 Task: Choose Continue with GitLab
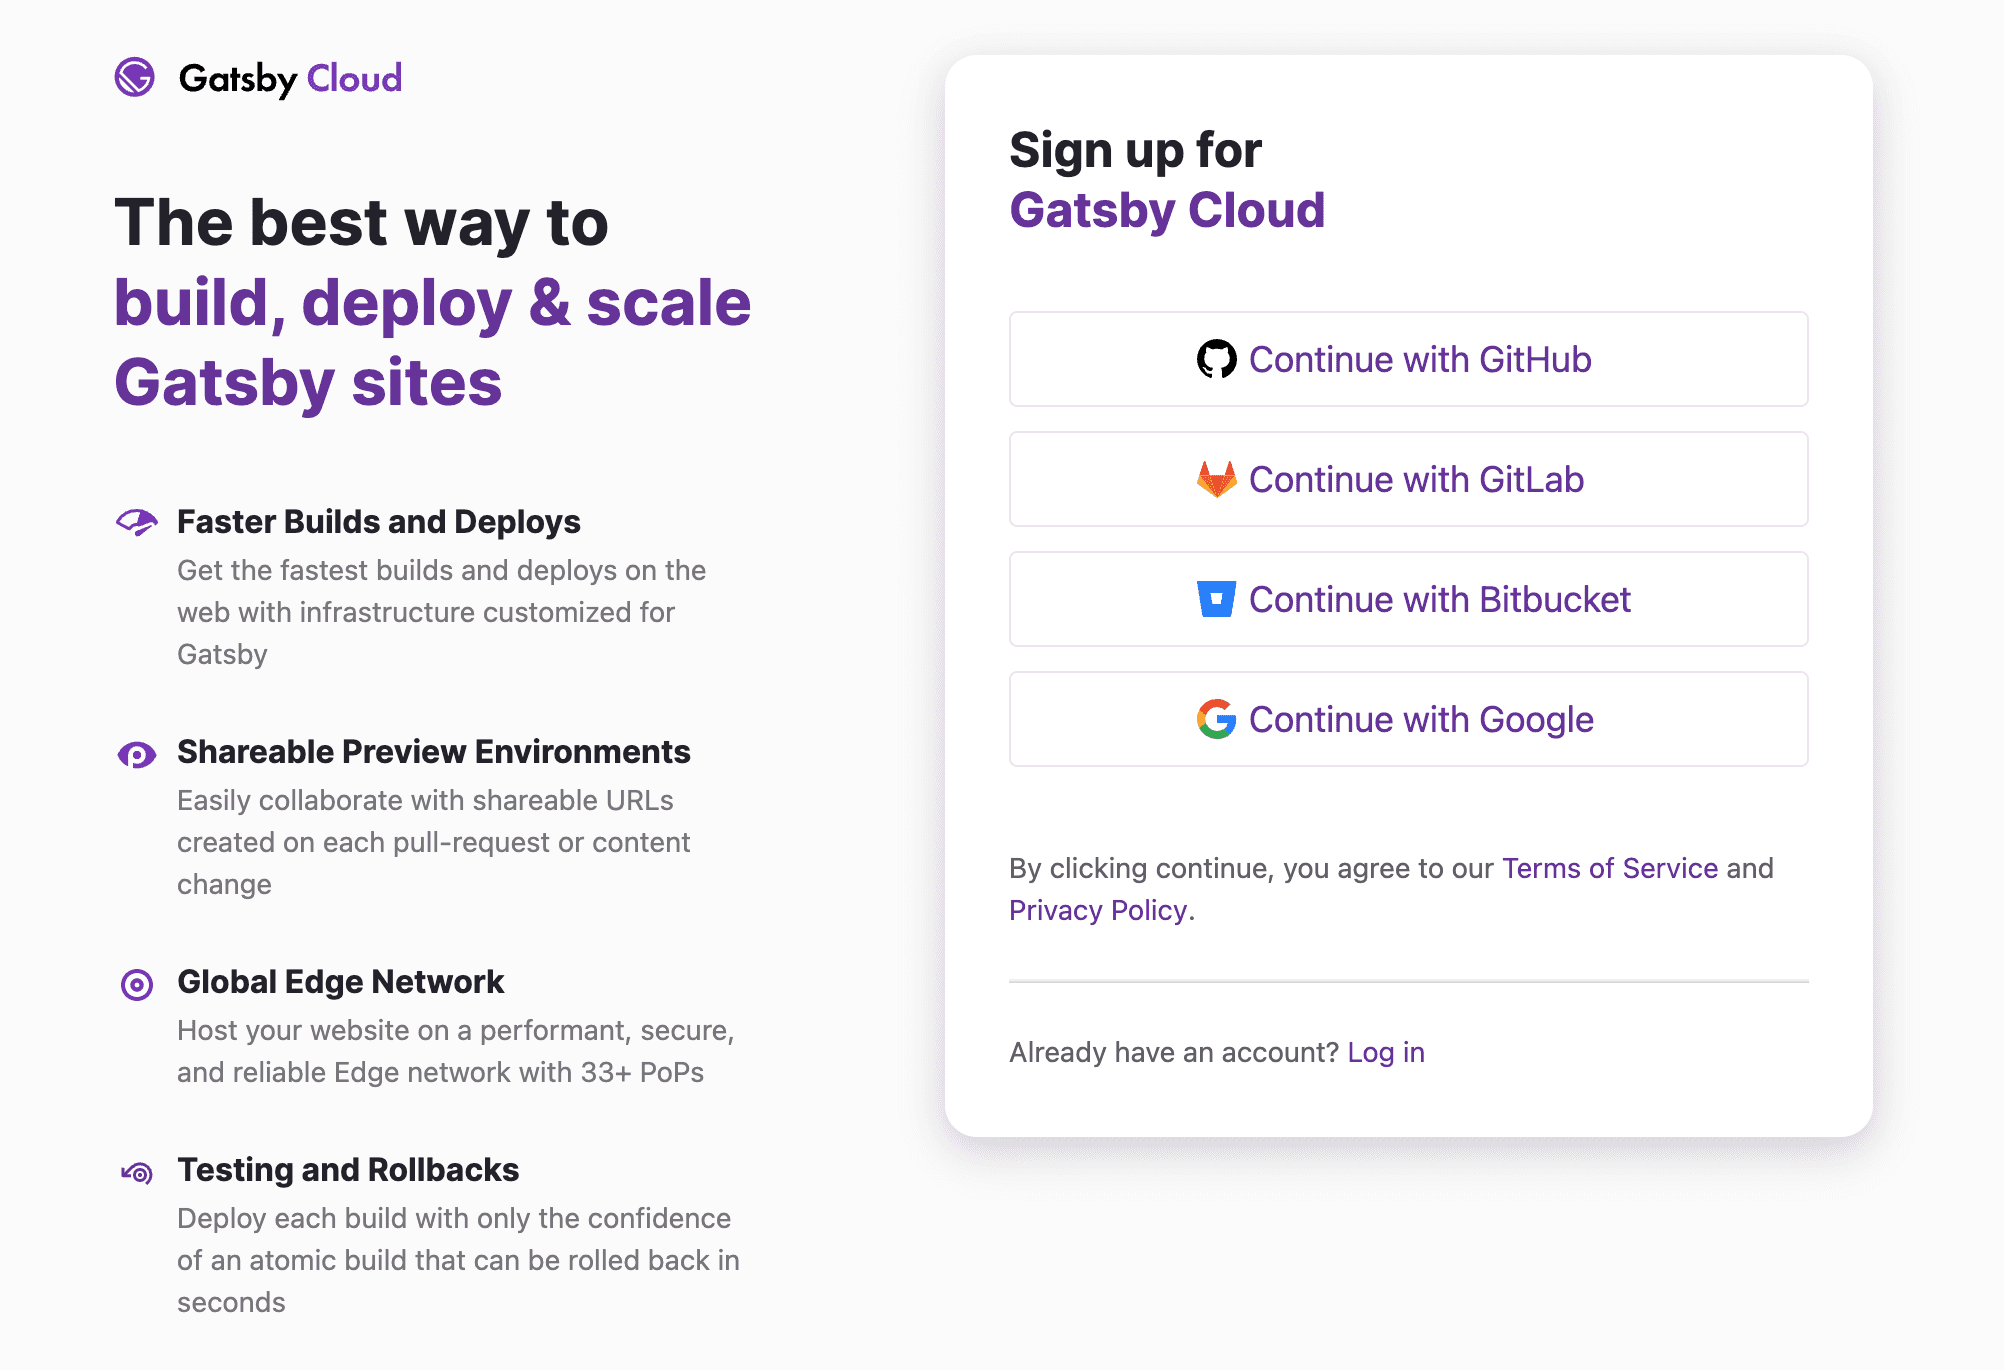[1408, 479]
